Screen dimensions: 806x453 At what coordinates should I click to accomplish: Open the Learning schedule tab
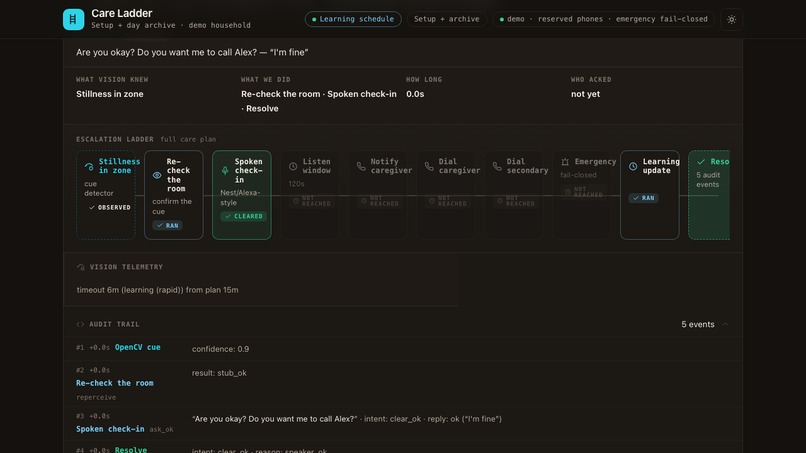[353, 19]
